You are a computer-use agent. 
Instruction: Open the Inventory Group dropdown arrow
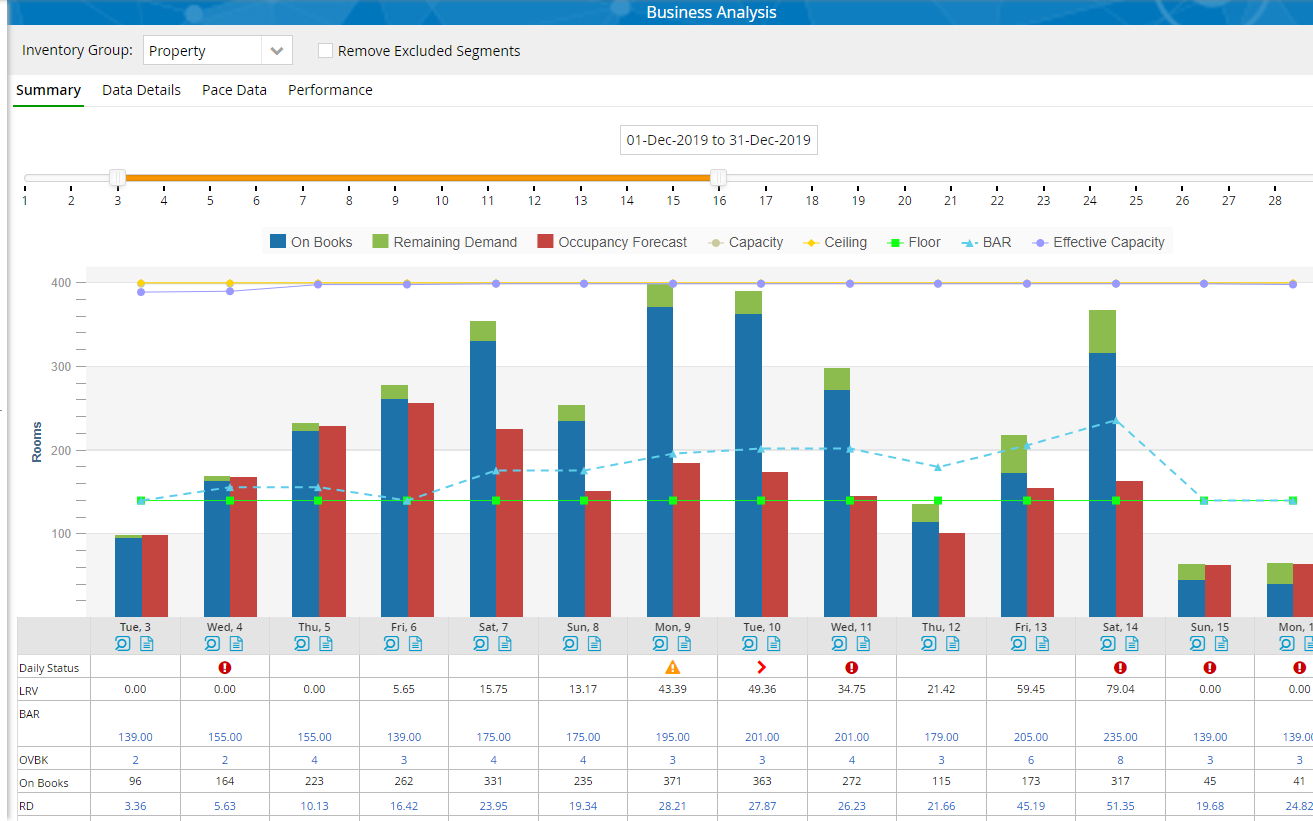coord(276,51)
